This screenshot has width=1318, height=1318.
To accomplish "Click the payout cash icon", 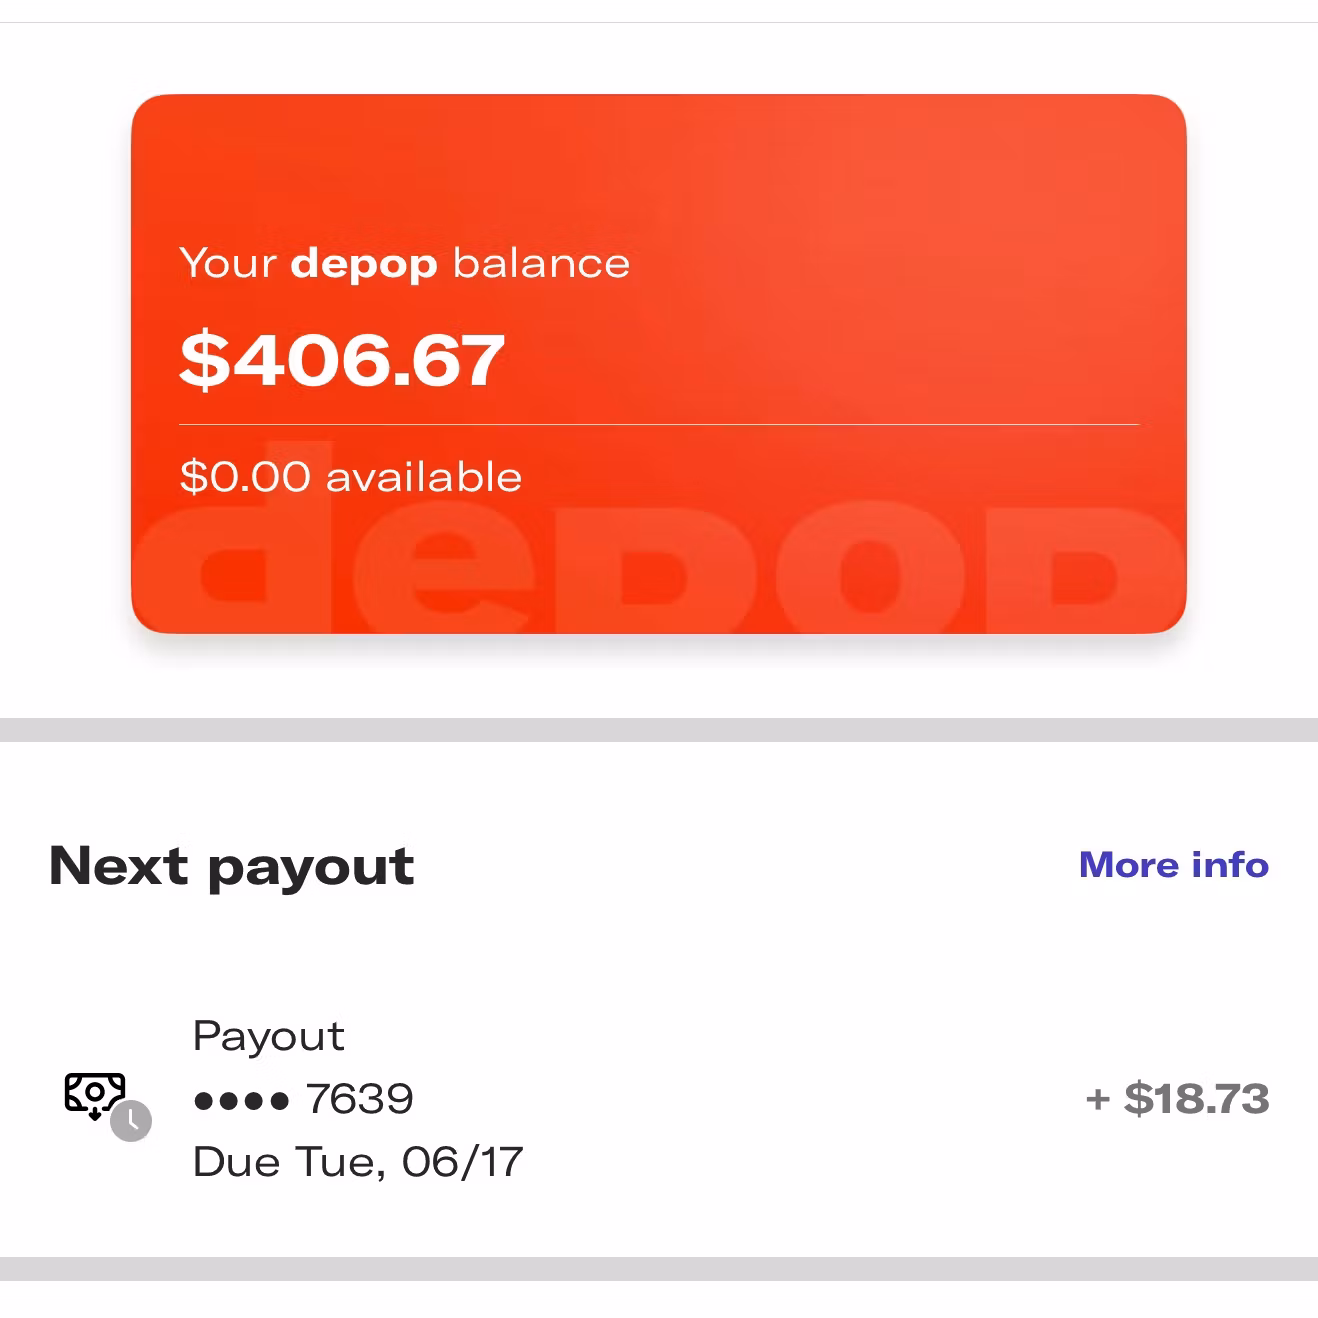I will point(94,1093).
